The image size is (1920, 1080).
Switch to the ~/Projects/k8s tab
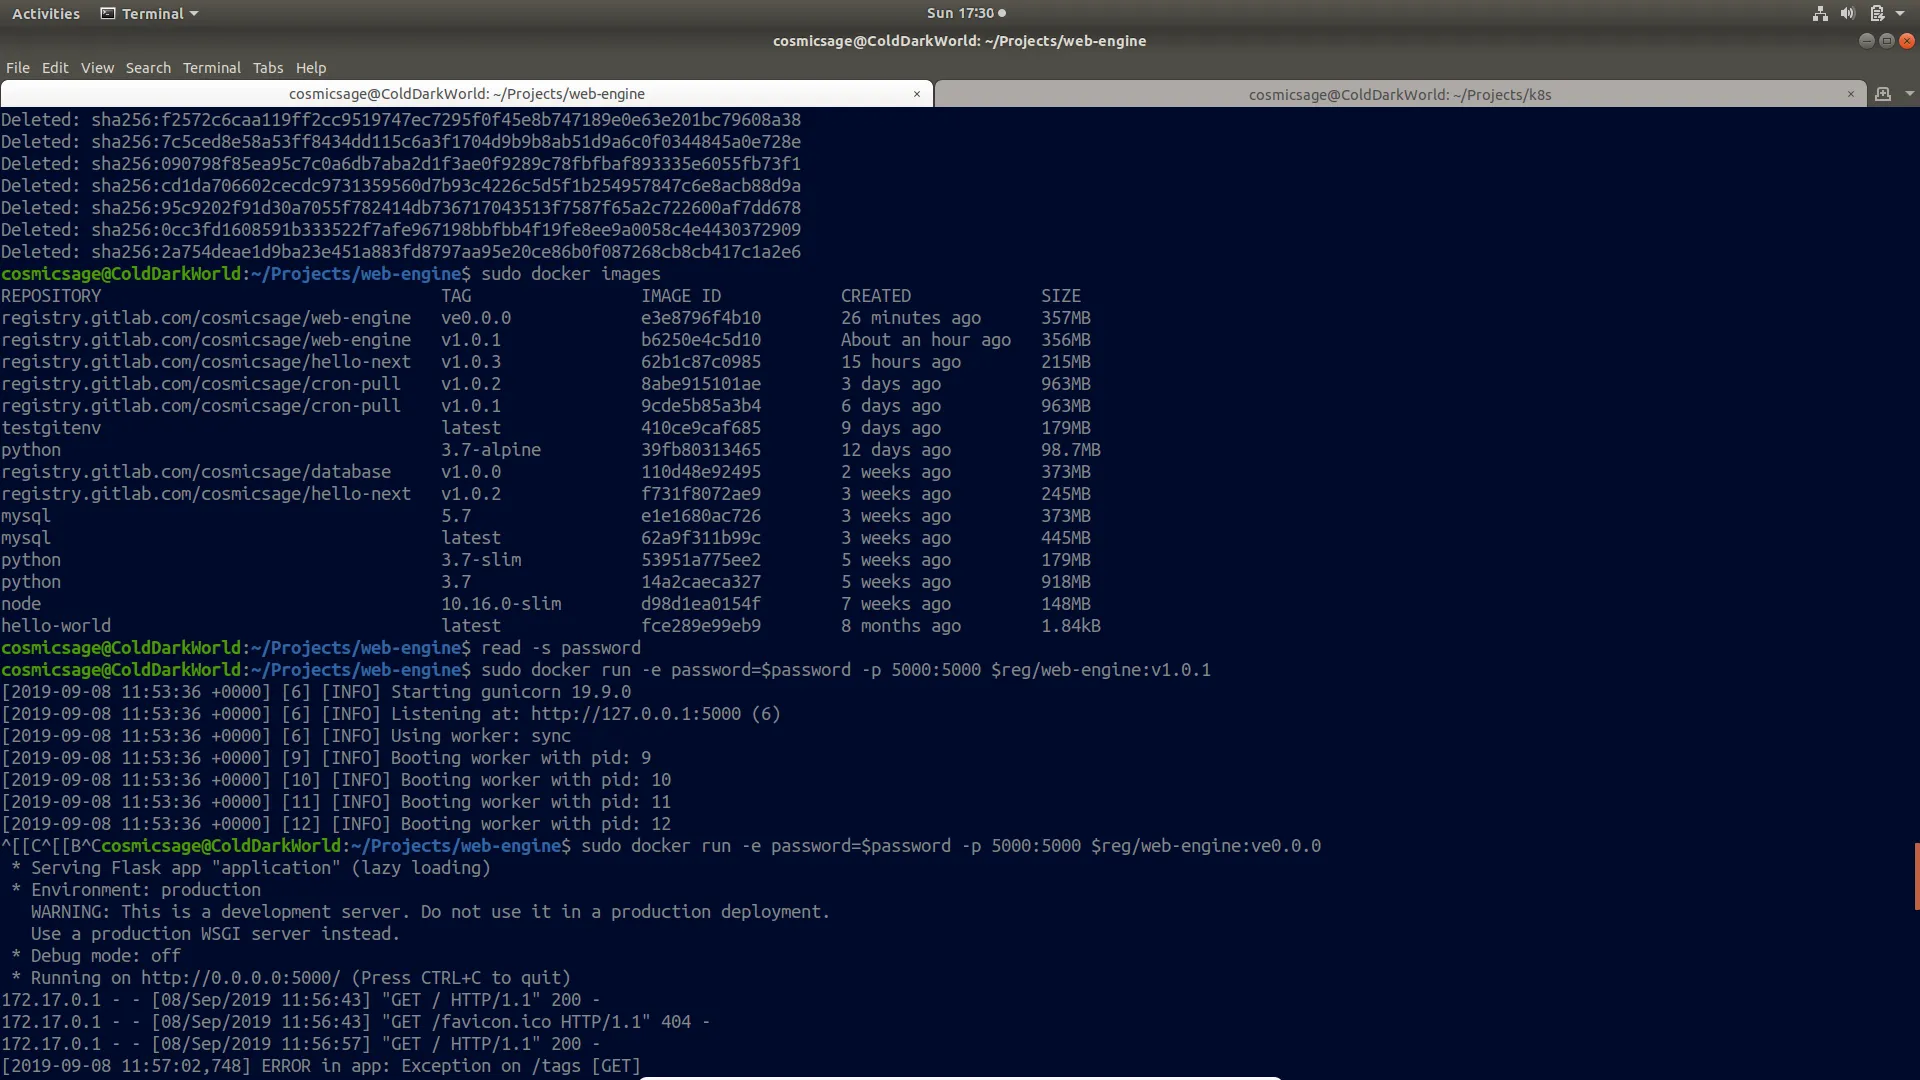pyautogui.click(x=1399, y=94)
